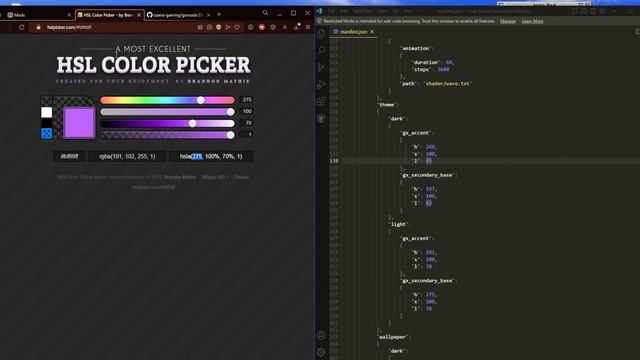The width and height of the screenshot is (640, 360).
Task: Click the "light" key in manifest.json
Action: tap(398, 224)
